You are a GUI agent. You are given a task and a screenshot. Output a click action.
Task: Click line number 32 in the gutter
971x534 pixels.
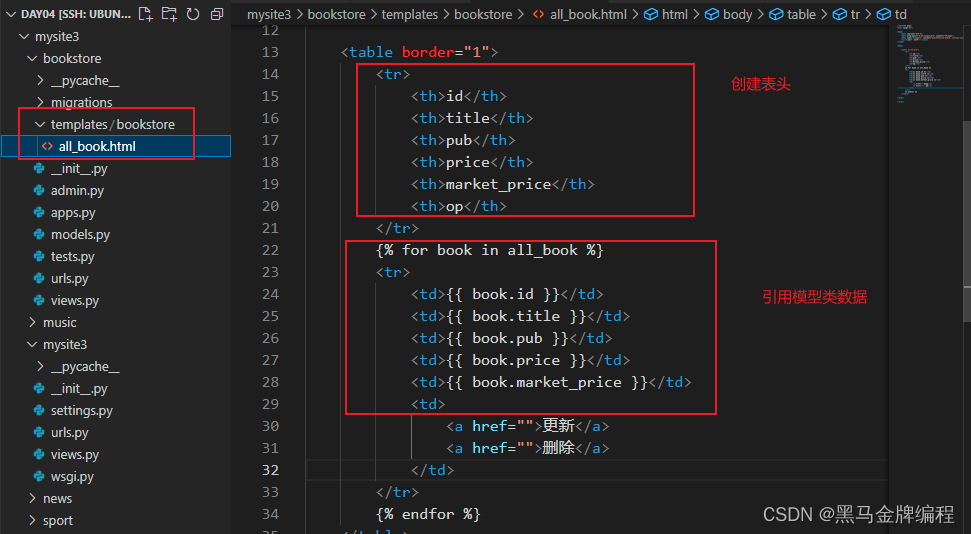coord(270,470)
